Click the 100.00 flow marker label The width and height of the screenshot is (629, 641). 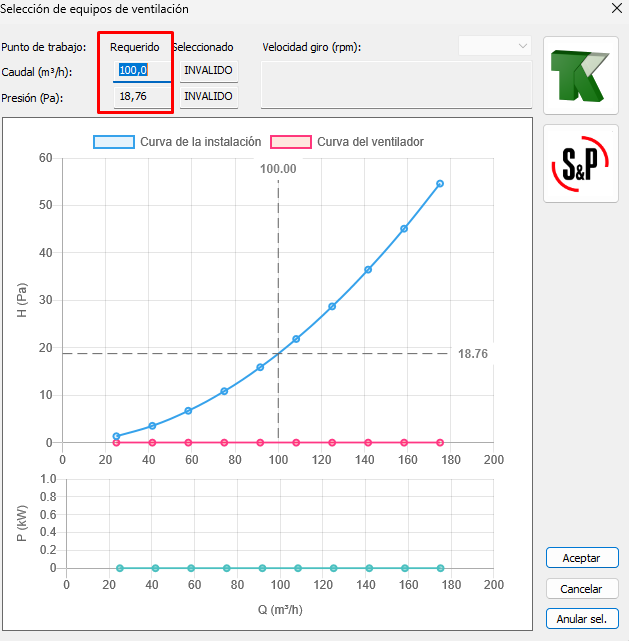coord(278,169)
